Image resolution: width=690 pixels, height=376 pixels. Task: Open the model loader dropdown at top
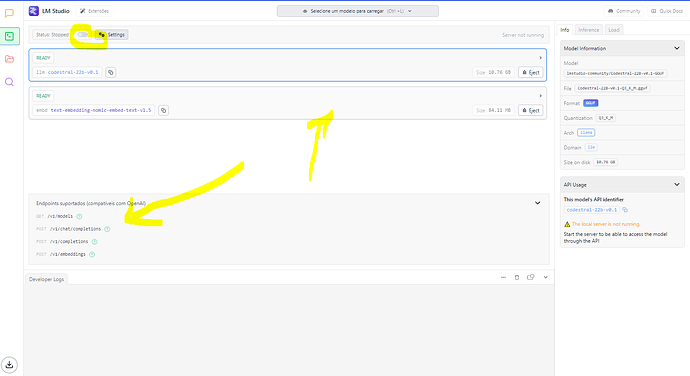[x=357, y=11]
